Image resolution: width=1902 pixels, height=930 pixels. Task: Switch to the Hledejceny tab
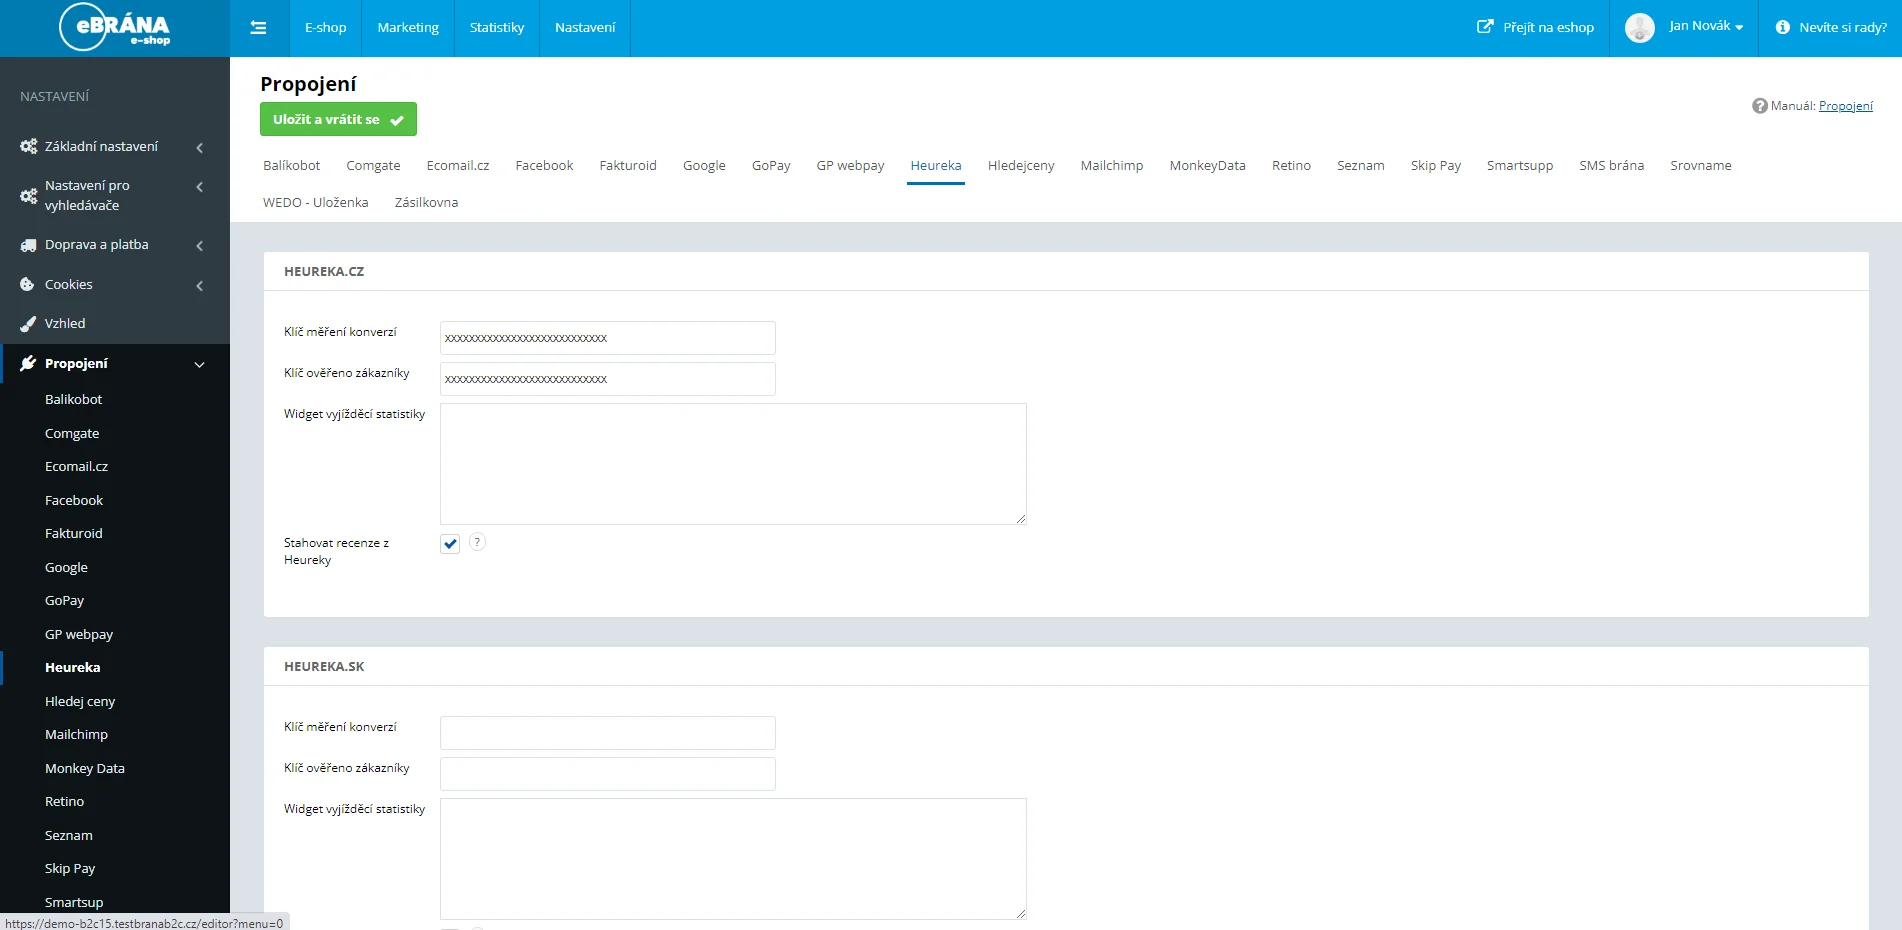tap(1021, 166)
